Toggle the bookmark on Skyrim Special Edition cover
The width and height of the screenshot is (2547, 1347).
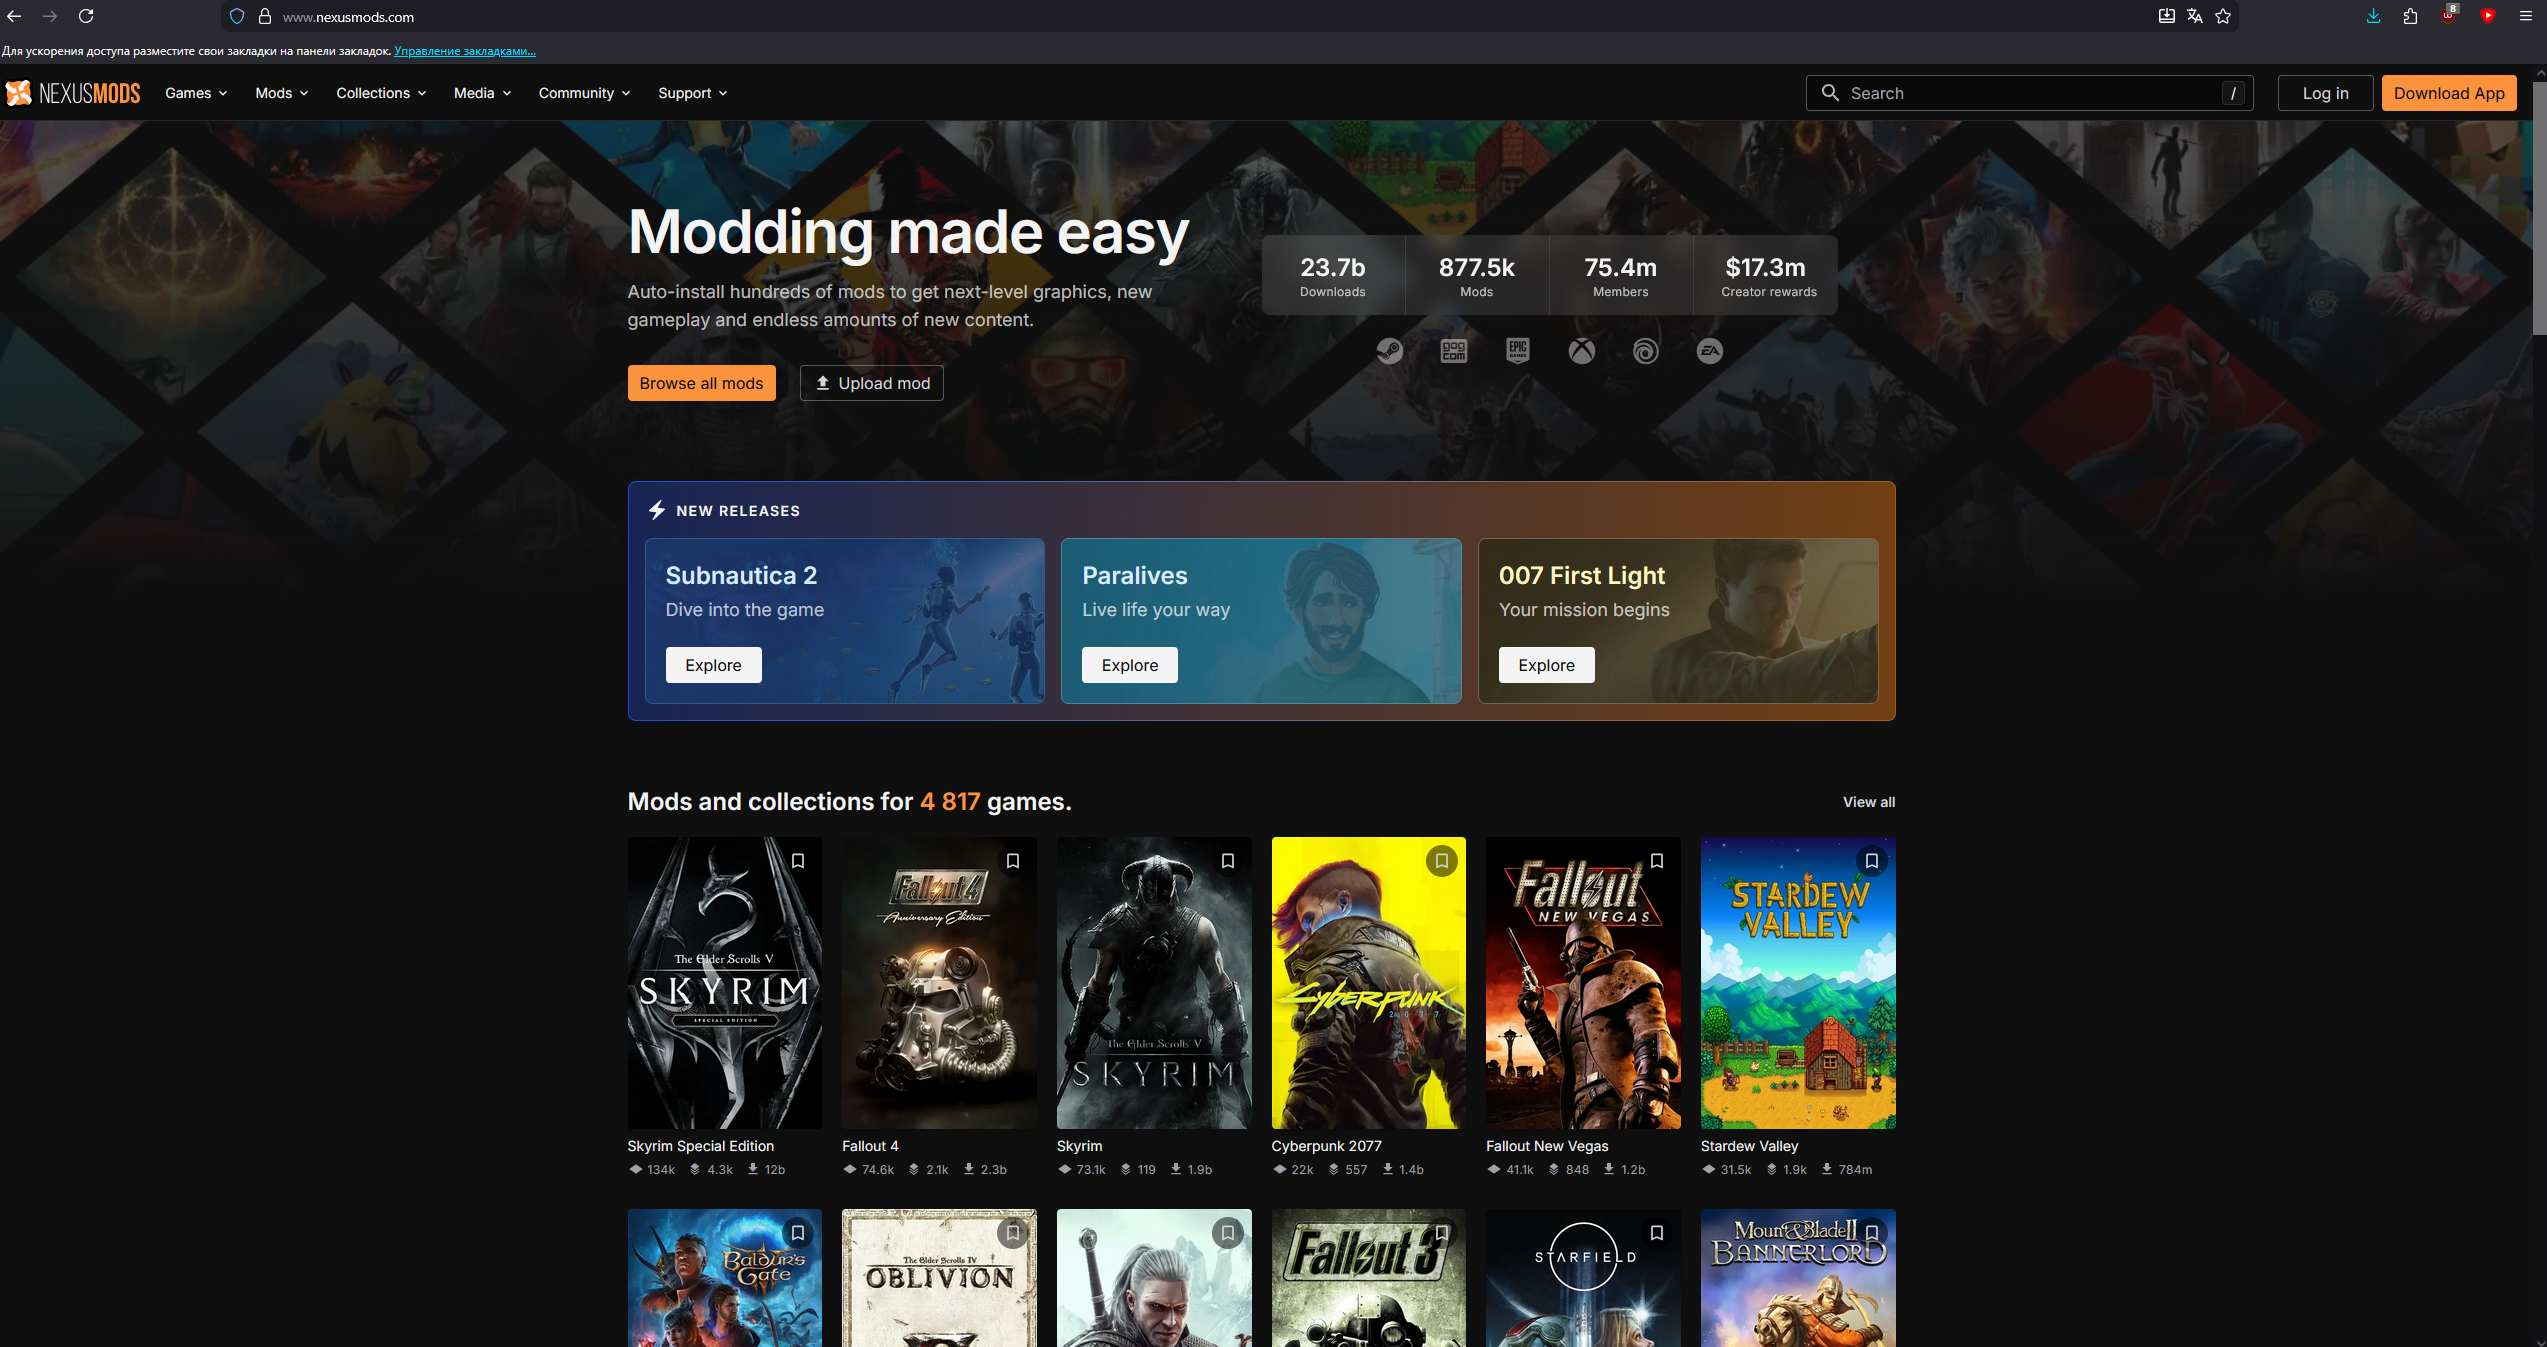click(x=798, y=861)
